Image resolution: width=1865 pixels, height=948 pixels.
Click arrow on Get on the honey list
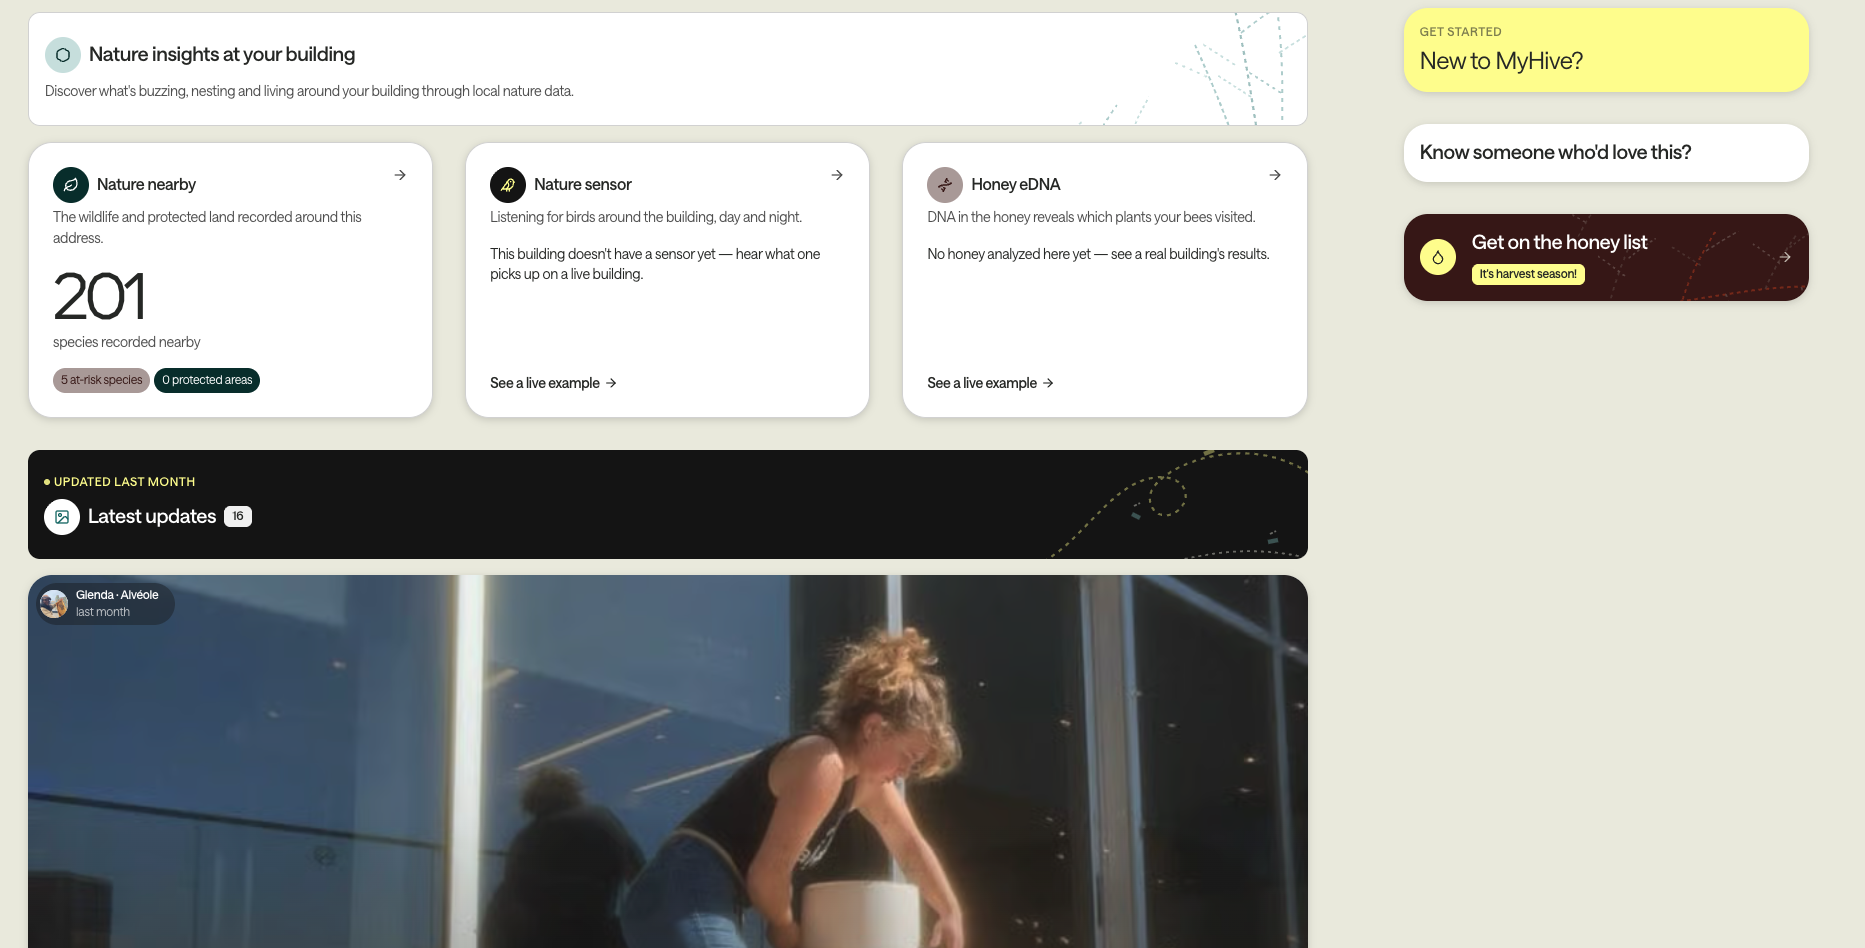(1785, 257)
